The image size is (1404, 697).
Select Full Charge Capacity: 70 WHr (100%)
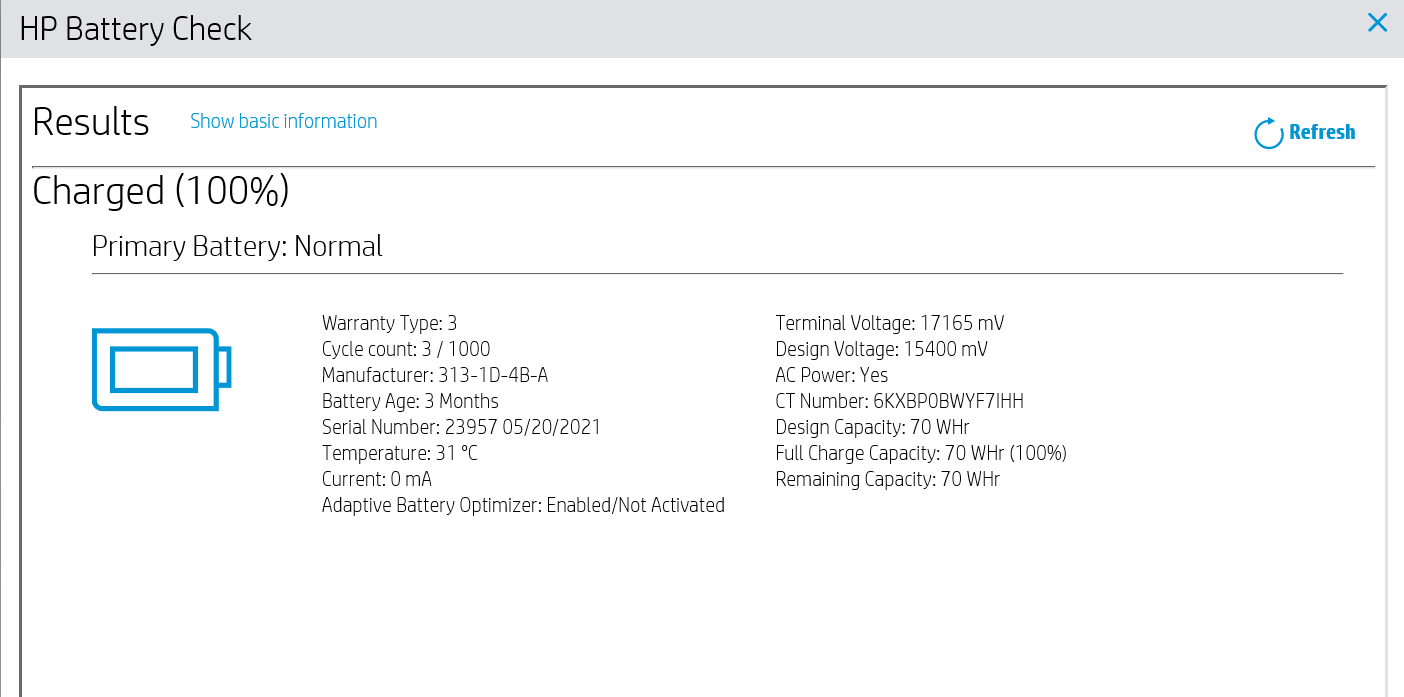921,453
